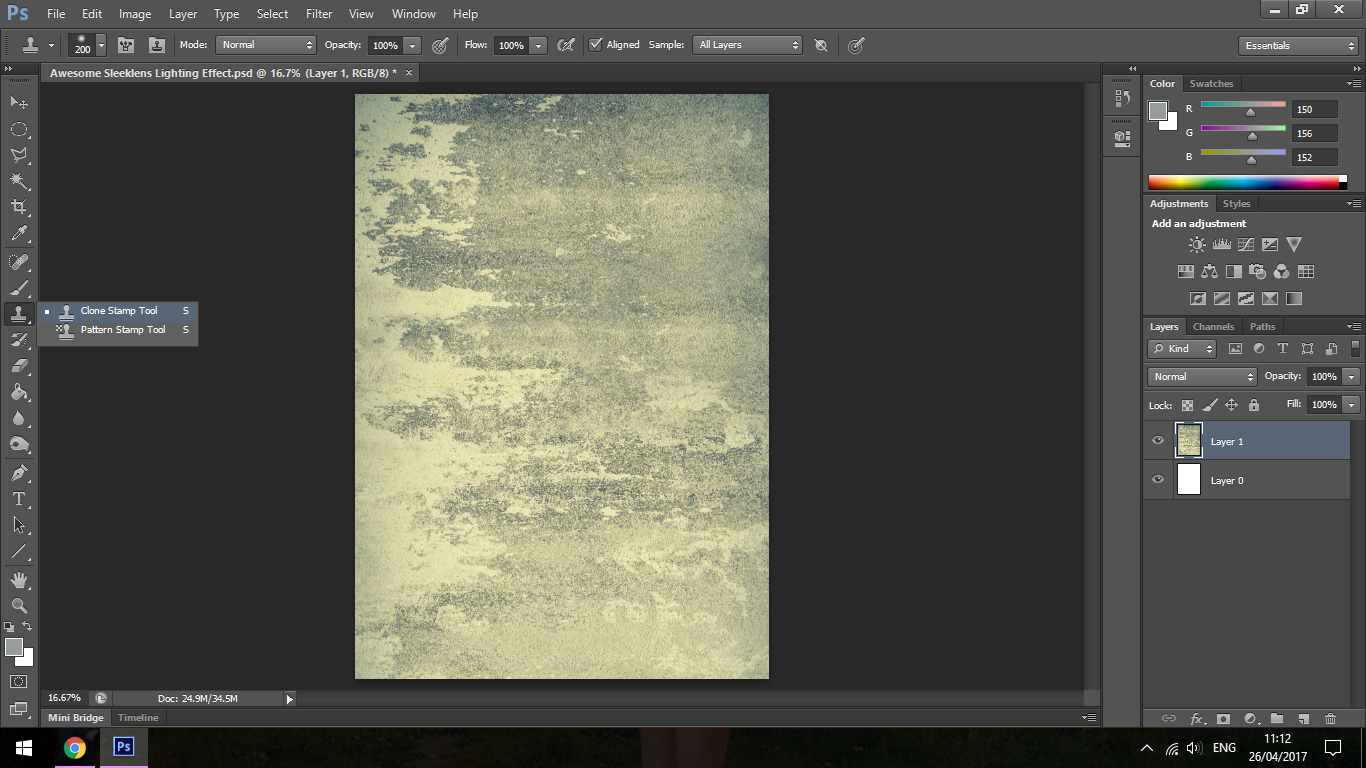Open the brush preset picker arrow
1366x768 pixels.
[101, 45]
